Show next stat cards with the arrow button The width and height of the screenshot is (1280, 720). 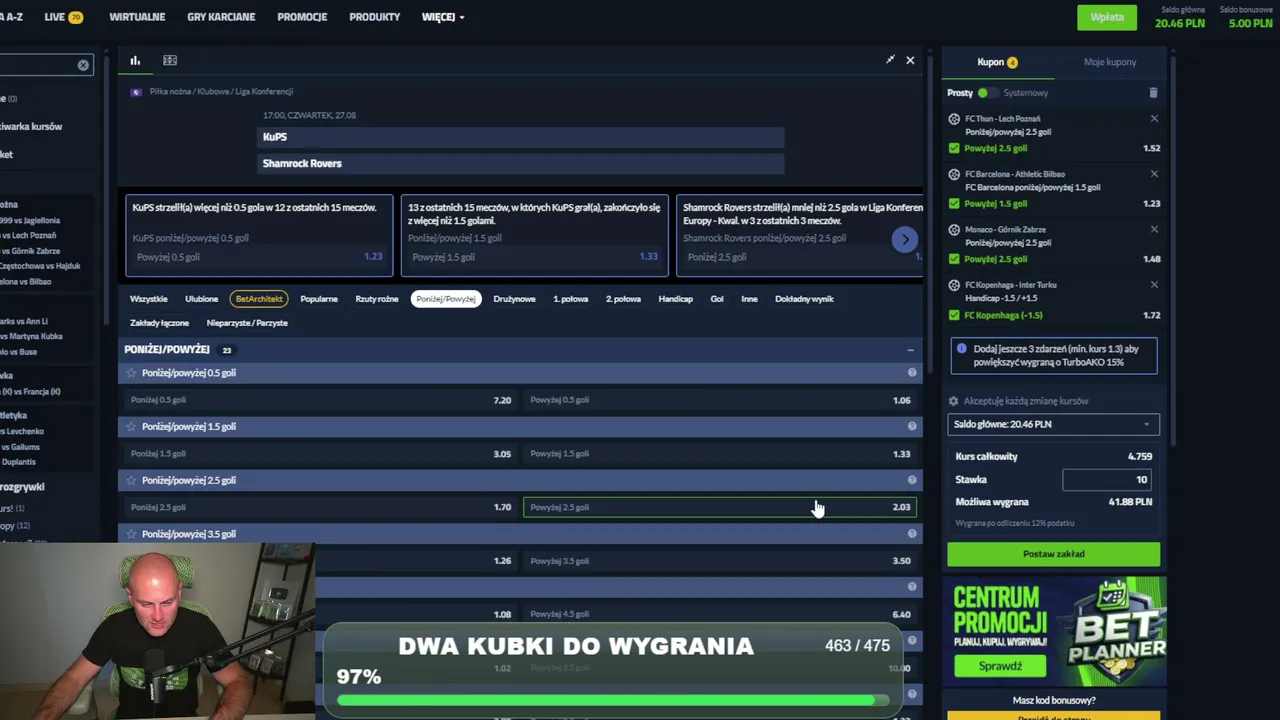click(x=905, y=240)
